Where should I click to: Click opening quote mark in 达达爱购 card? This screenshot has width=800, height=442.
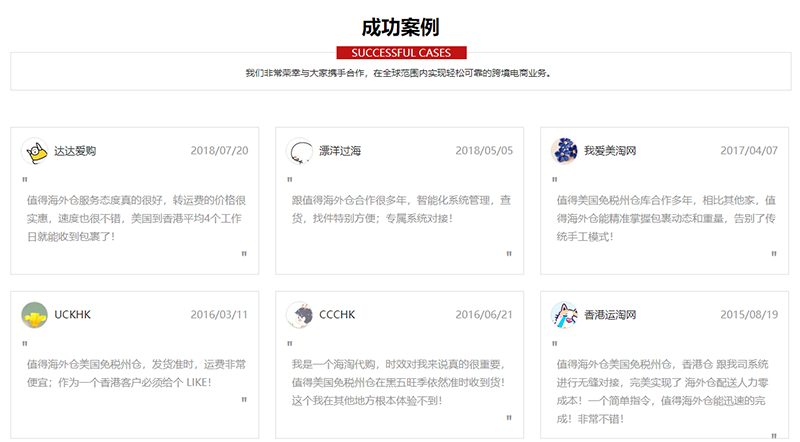(25, 181)
